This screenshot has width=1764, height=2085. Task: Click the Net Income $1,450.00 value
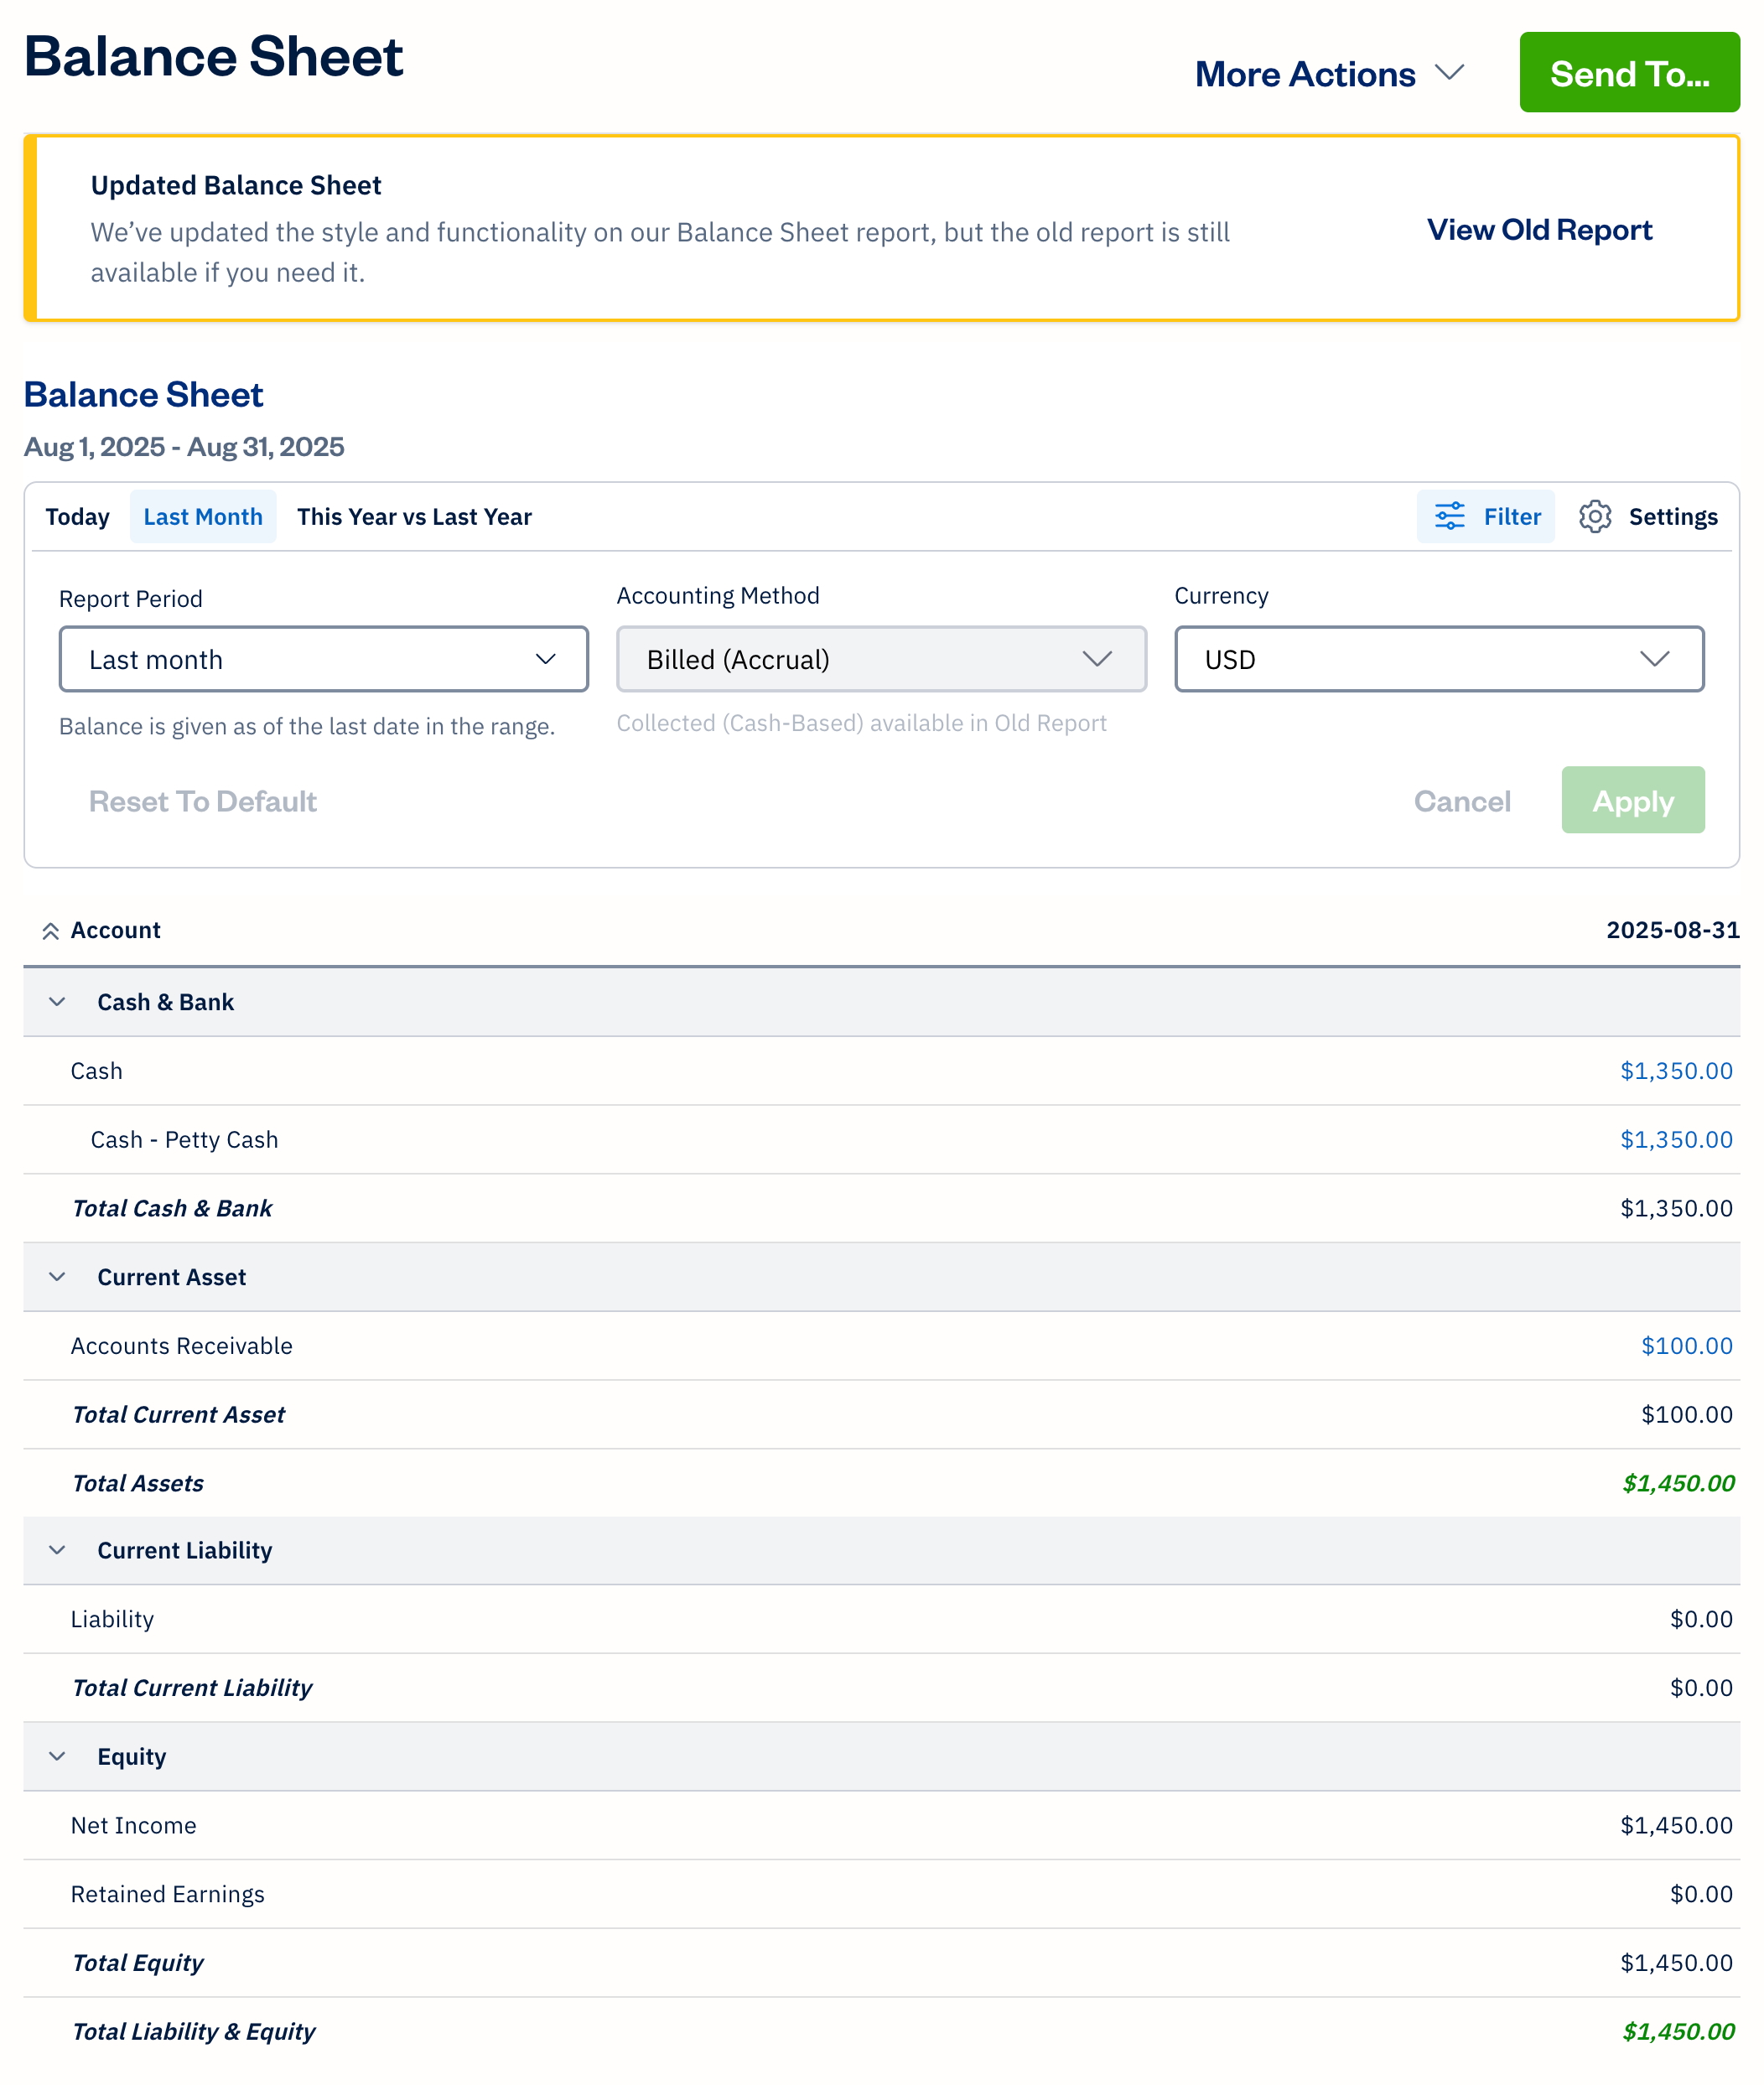point(1676,1826)
